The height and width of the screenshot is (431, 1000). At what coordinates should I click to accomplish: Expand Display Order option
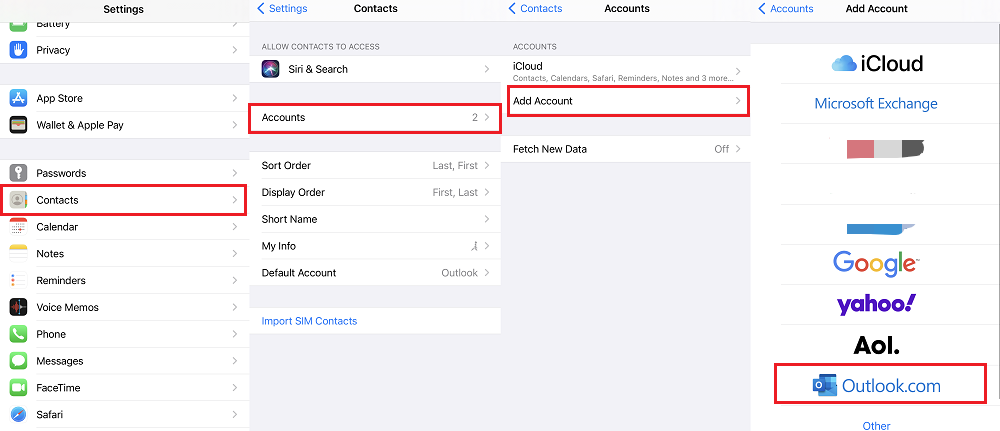[374, 192]
